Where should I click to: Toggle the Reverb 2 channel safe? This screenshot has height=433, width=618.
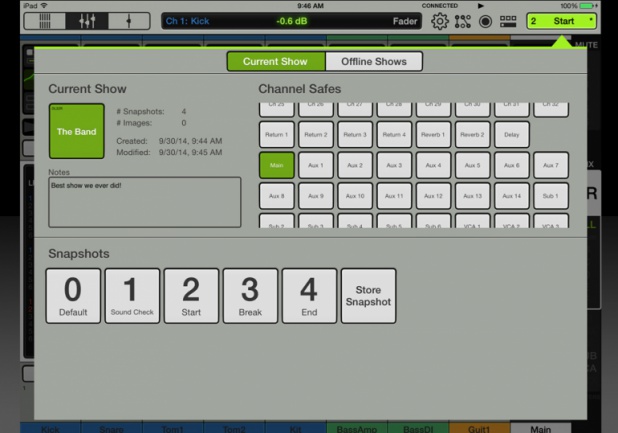[x=472, y=135]
